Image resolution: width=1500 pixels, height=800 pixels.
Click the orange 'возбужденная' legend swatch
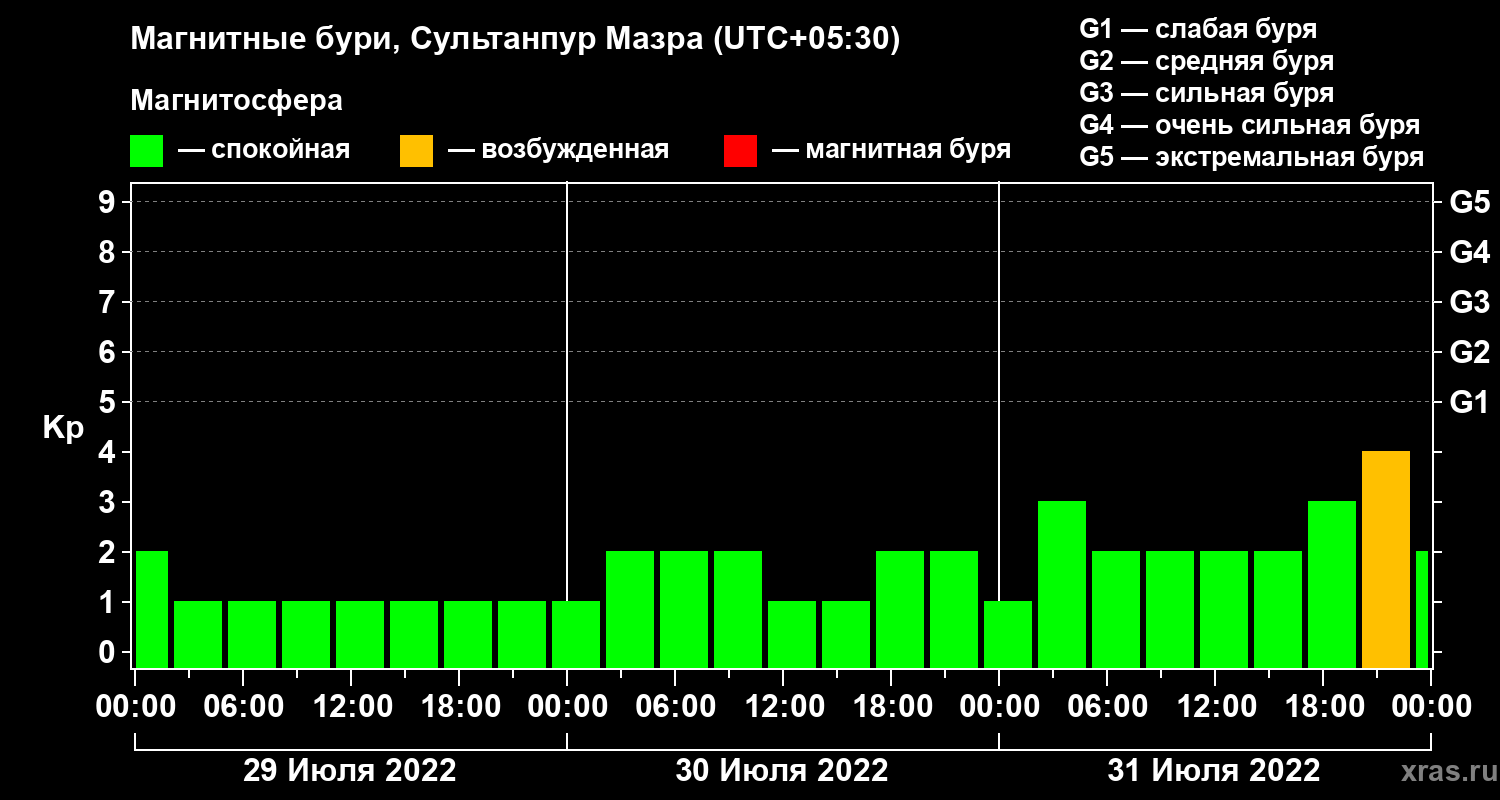pos(416,151)
